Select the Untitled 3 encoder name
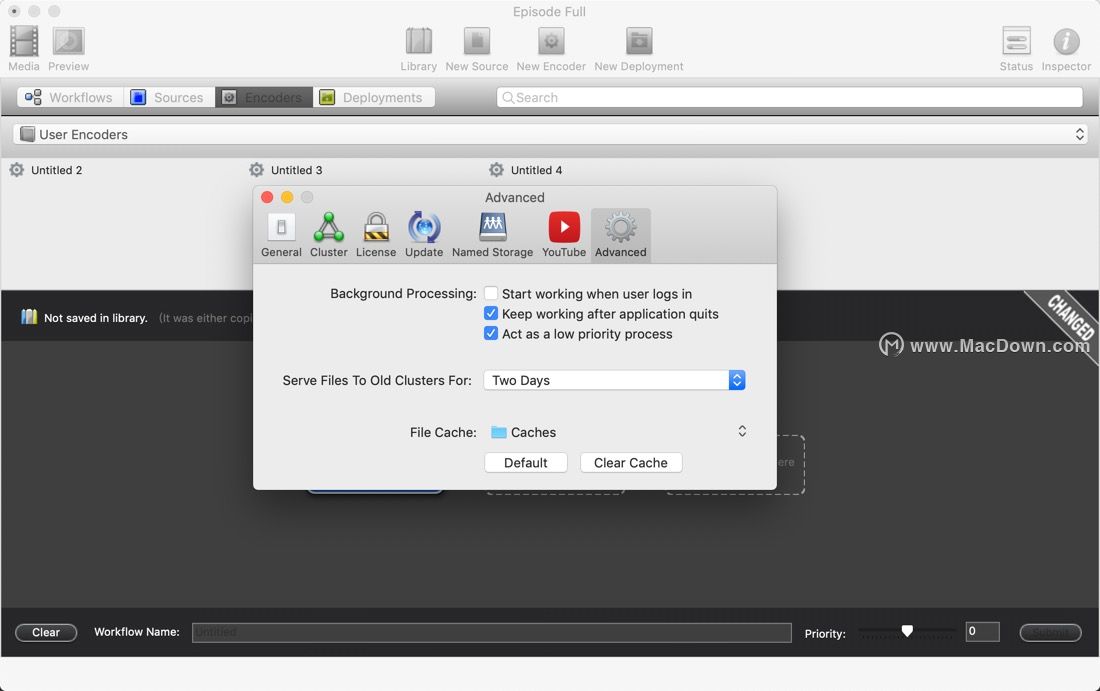 (297, 170)
